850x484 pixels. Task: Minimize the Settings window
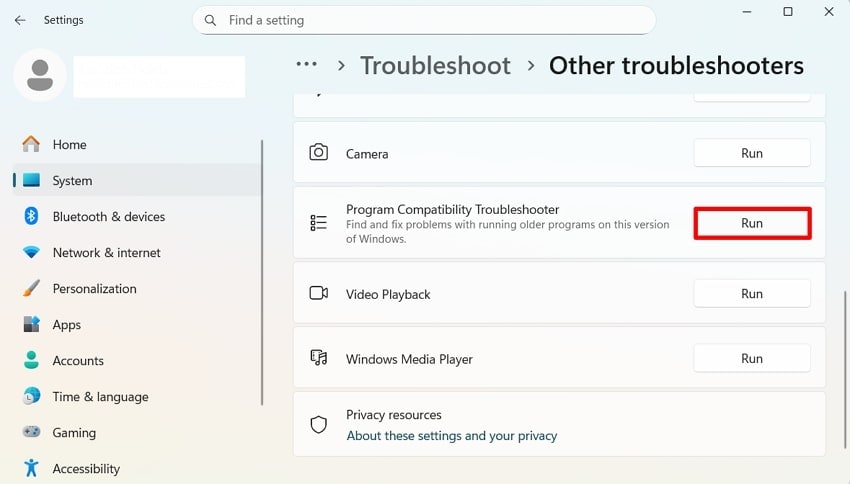[746, 11]
